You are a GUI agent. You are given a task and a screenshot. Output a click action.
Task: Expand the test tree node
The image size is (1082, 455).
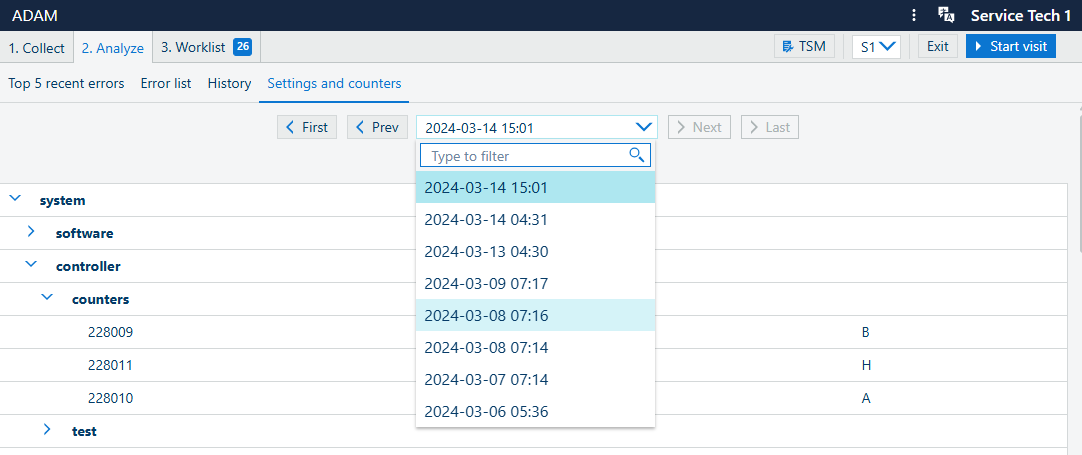click(47, 430)
